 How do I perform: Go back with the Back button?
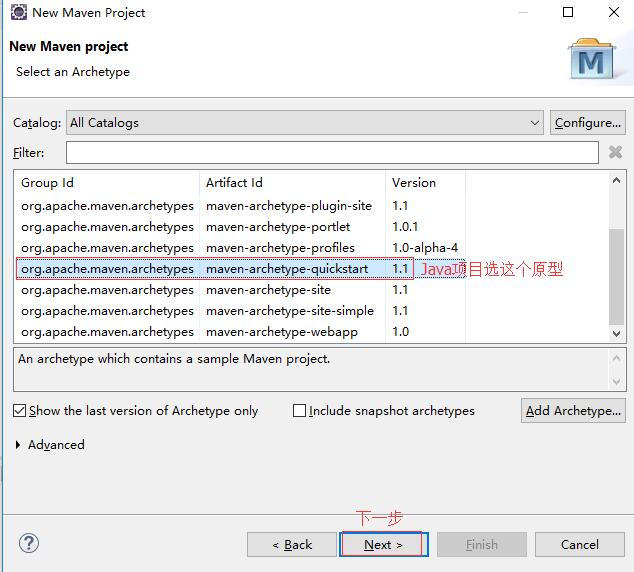click(292, 545)
